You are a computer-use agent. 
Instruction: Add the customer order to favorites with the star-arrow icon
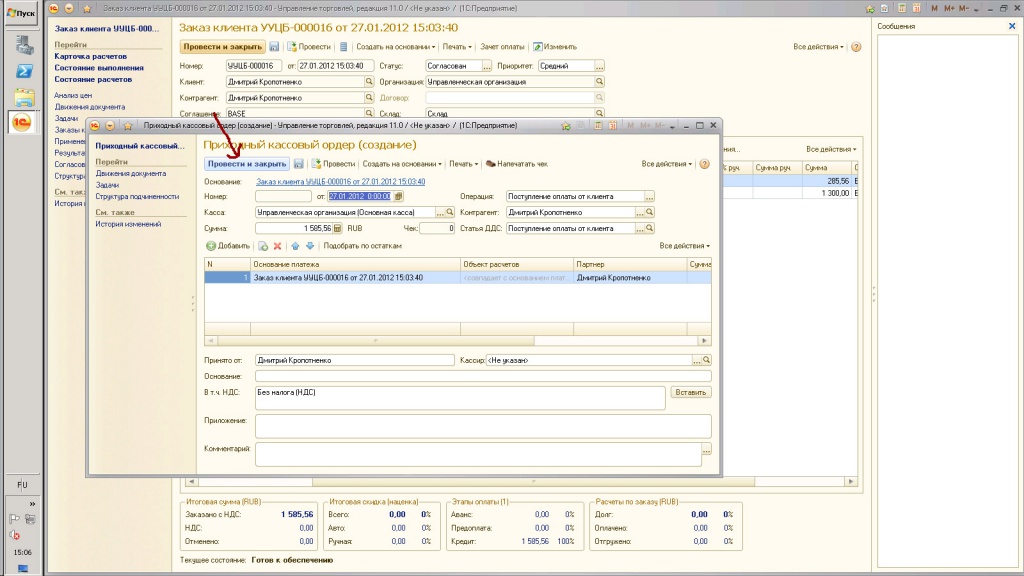pos(870,8)
